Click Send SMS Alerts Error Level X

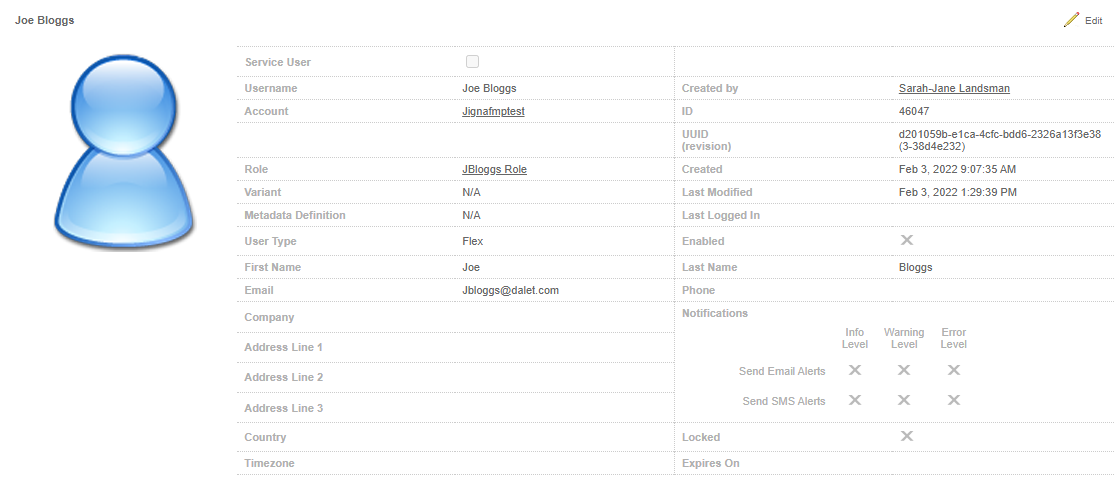pos(954,400)
